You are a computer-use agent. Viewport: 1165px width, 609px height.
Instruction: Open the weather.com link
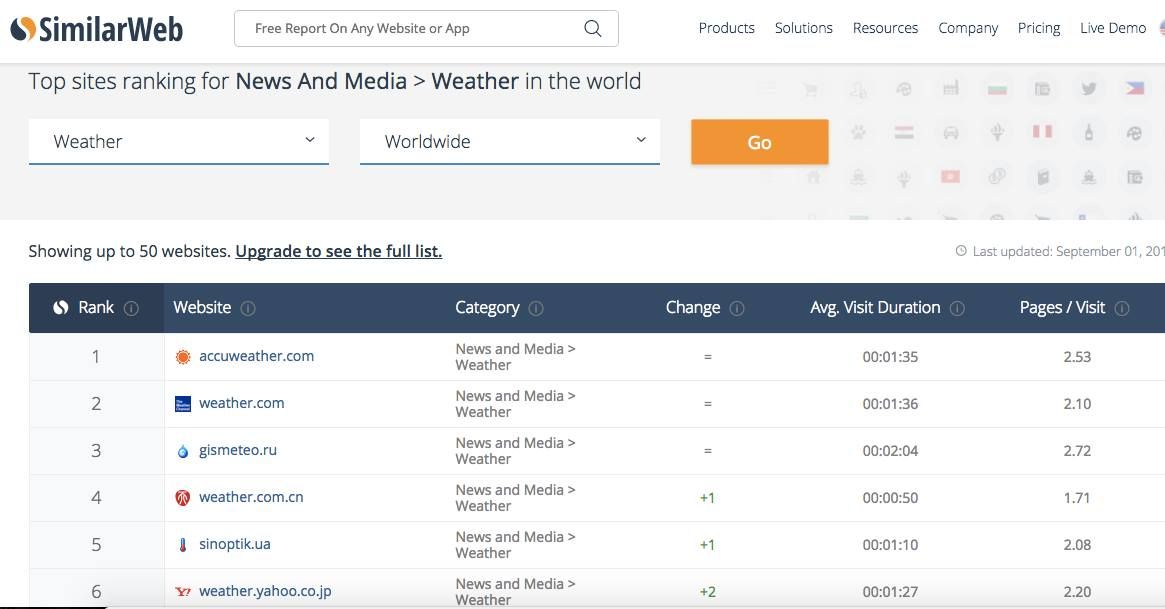(x=241, y=403)
